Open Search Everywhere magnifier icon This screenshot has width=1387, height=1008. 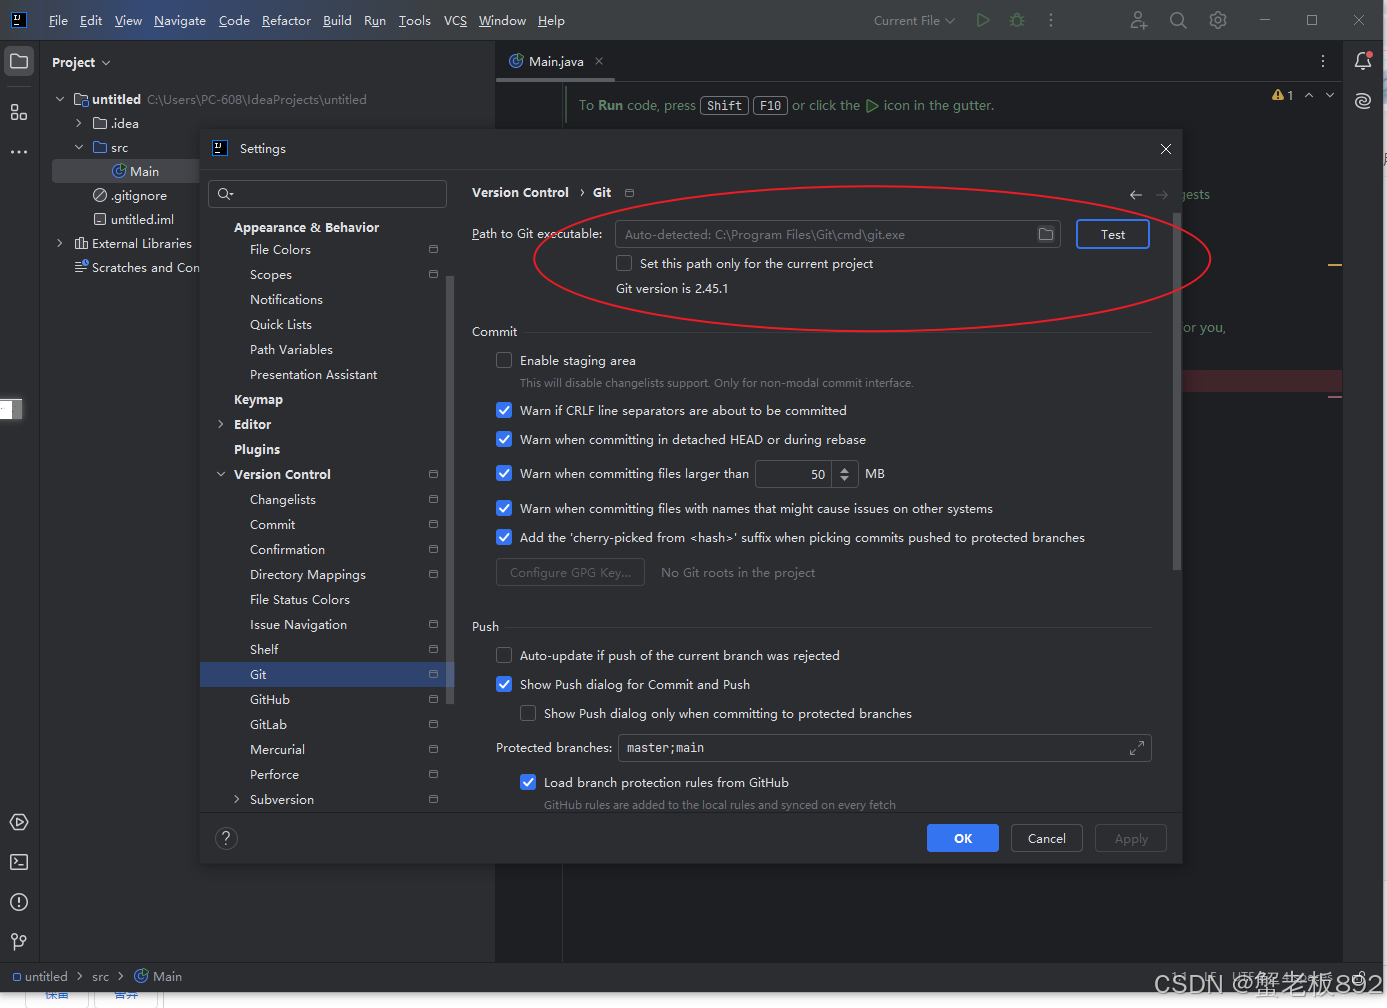pos(1178,20)
